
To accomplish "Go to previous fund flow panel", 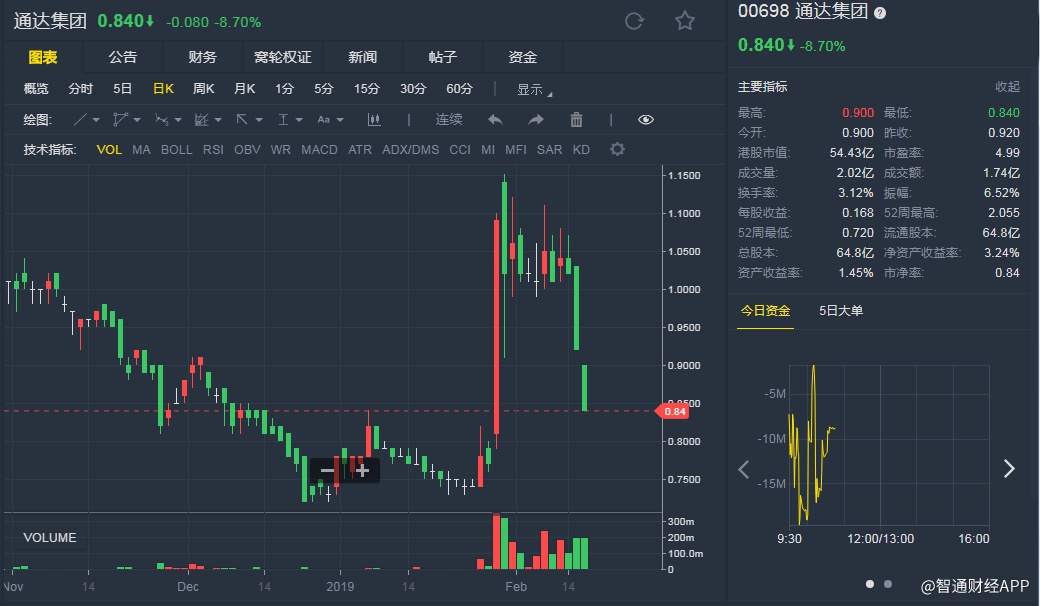I will [744, 469].
